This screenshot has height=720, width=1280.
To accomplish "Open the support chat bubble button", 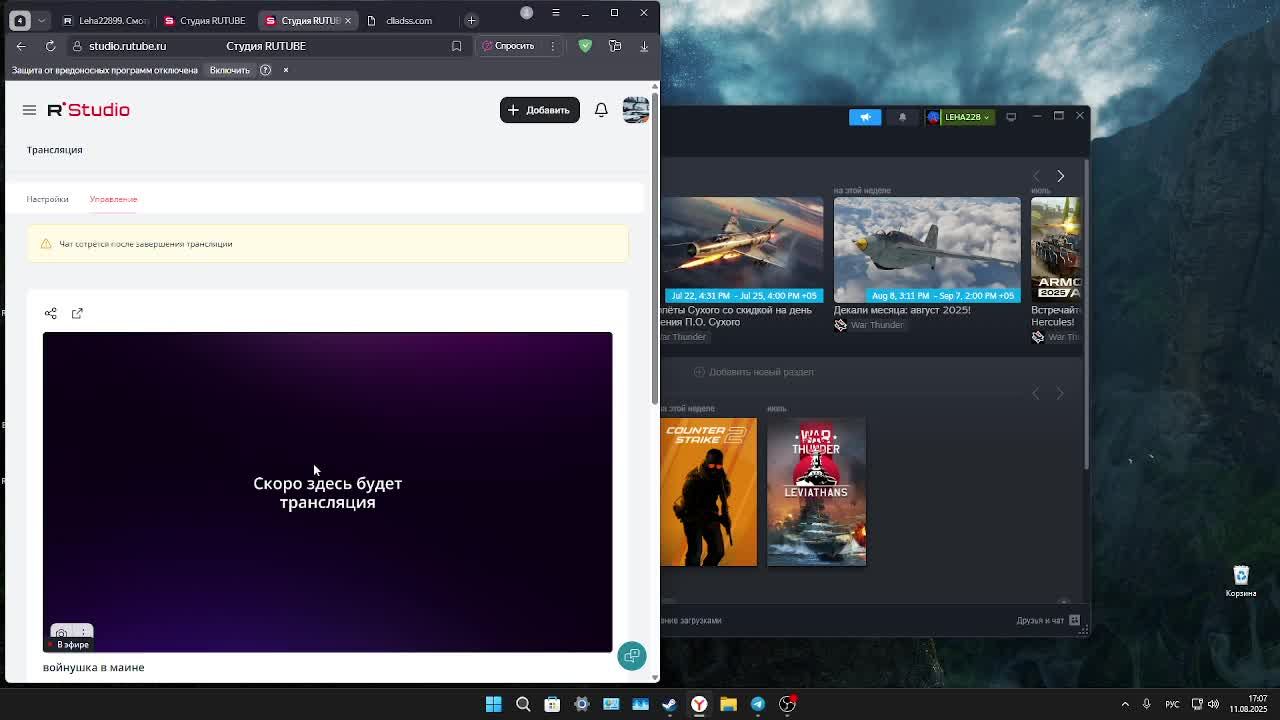I will coord(632,656).
